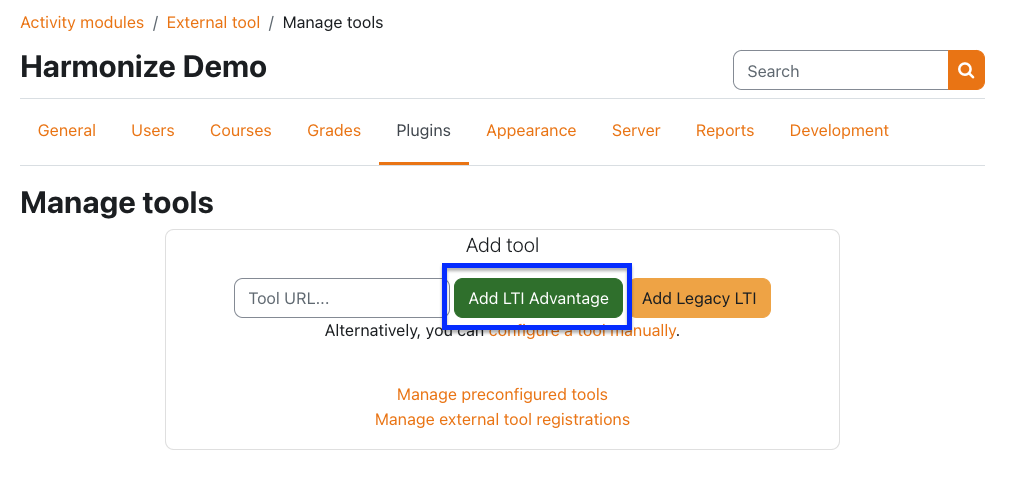Go to the Reports tab
The height and width of the screenshot is (492, 1027).
coord(725,131)
